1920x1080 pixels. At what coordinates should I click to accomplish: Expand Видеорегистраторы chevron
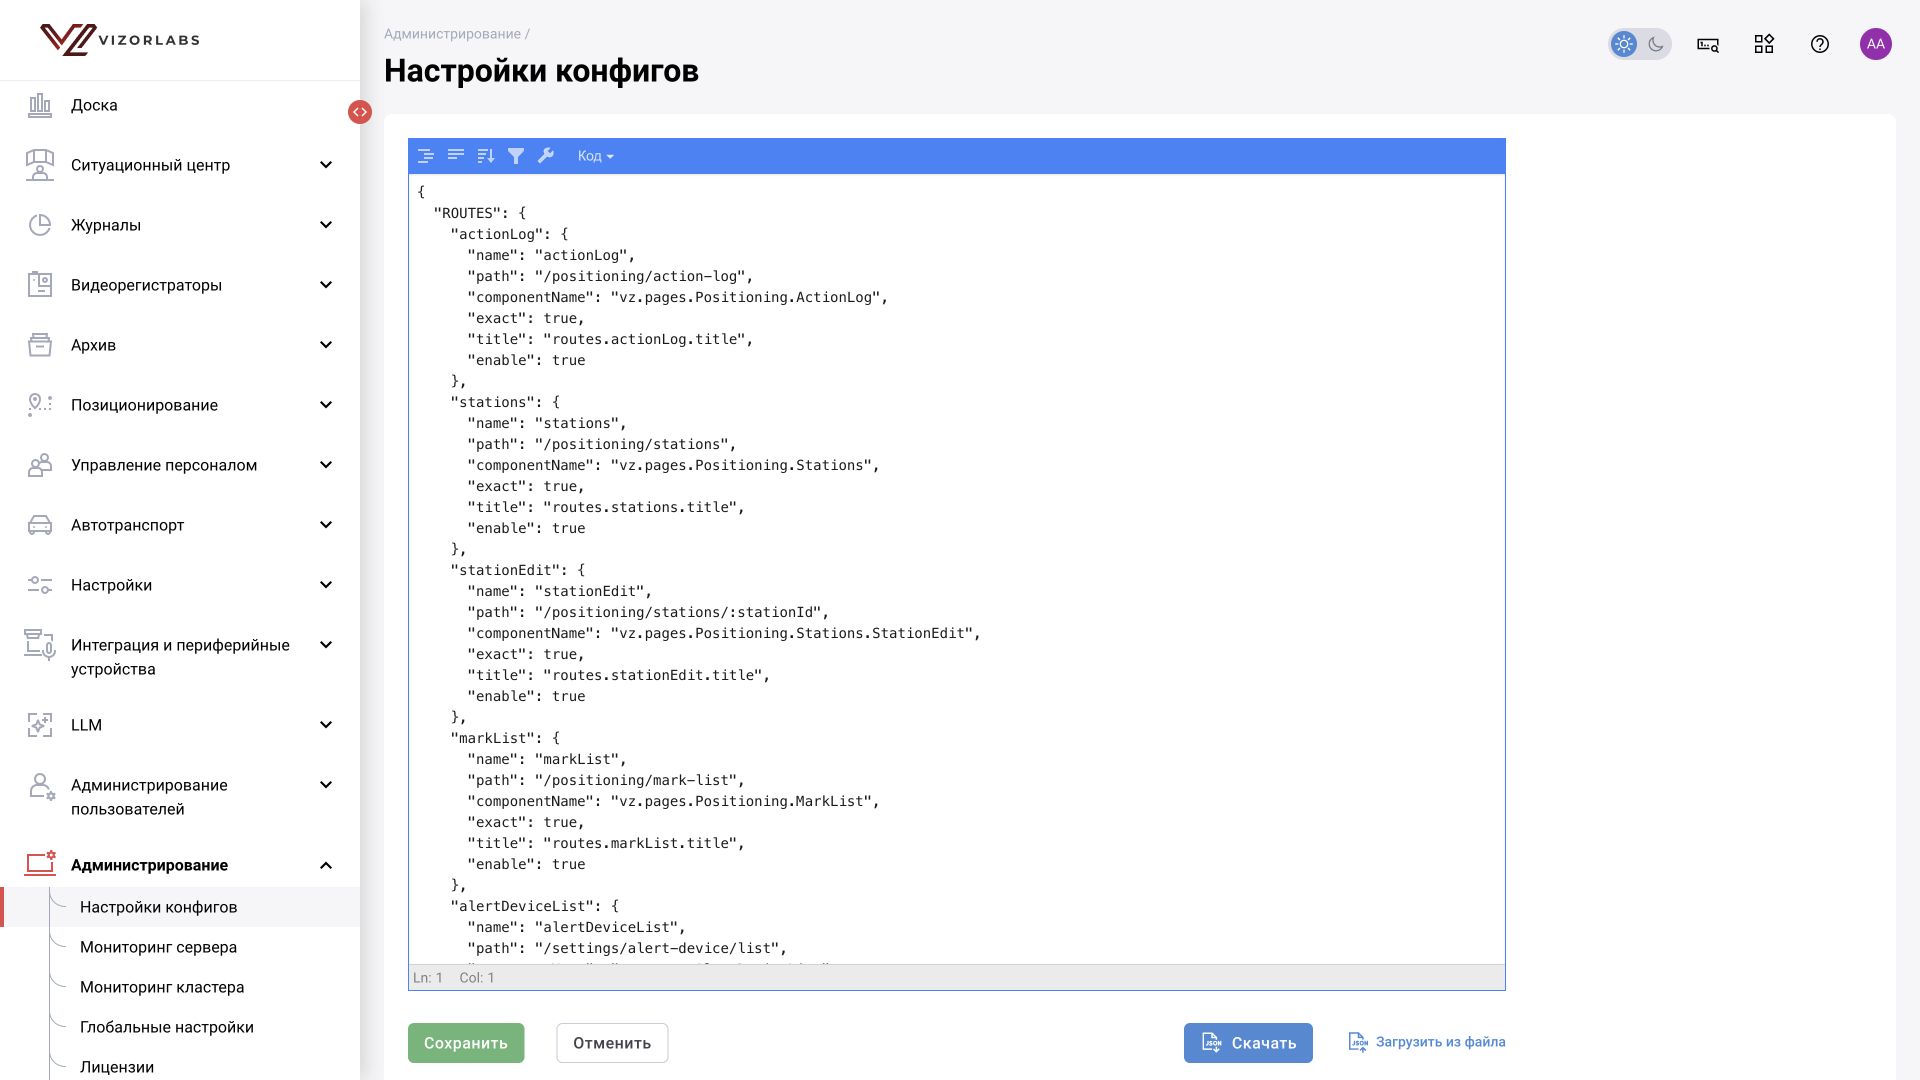point(326,285)
